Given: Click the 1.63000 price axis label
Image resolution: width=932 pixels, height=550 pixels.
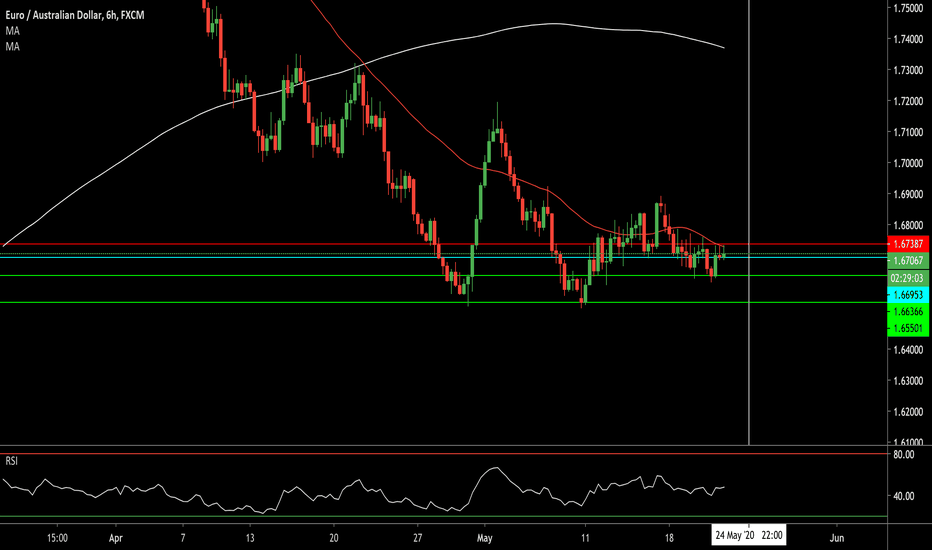Looking at the screenshot, I should (x=908, y=381).
